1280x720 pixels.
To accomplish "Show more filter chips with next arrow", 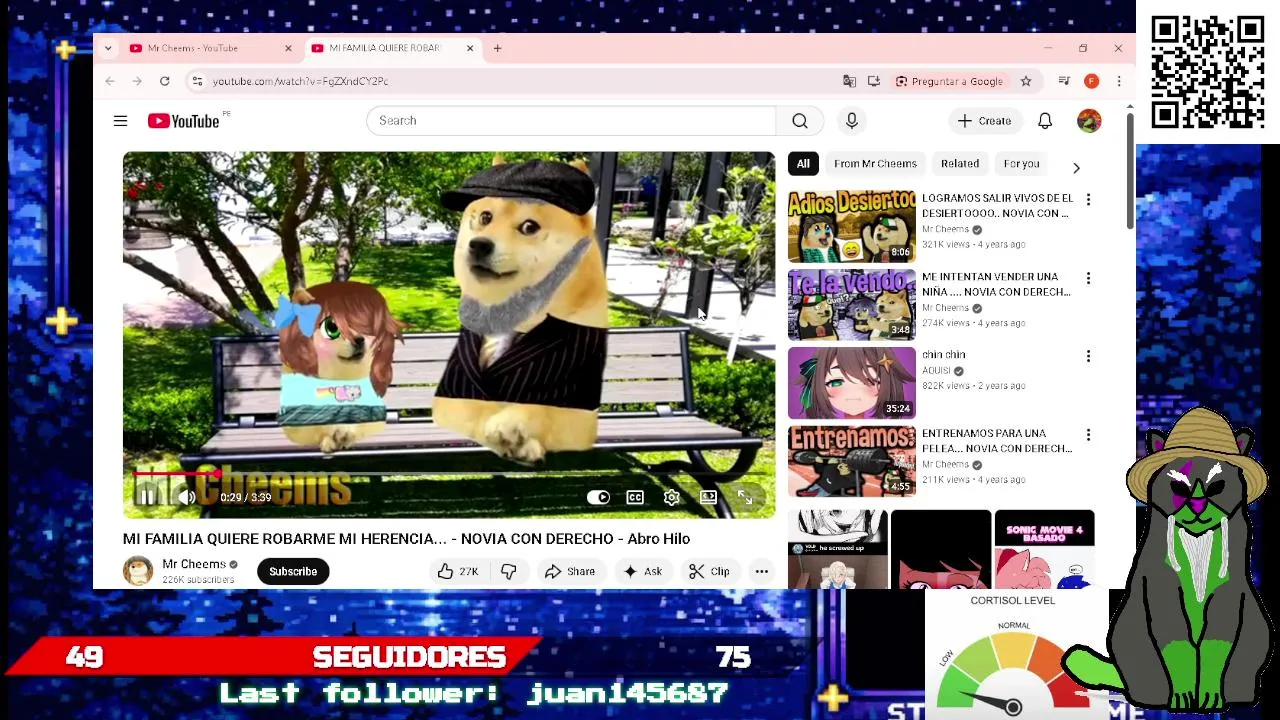I will [x=1076, y=167].
